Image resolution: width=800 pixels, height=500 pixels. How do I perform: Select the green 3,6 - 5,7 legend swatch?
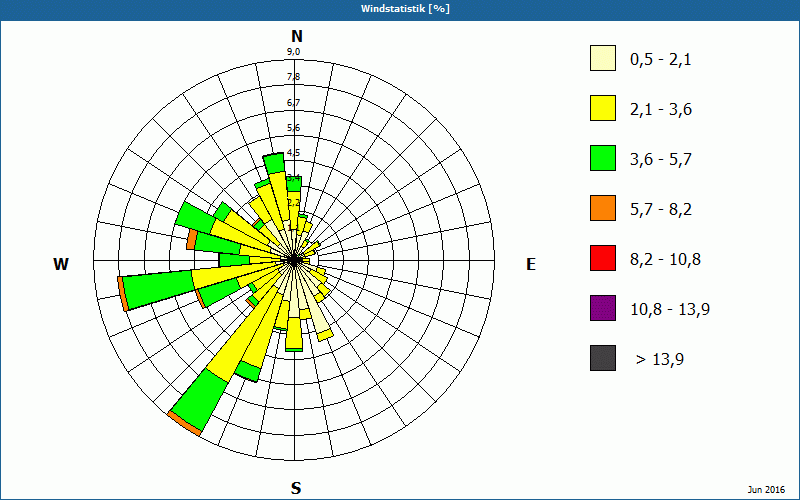(603, 158)
